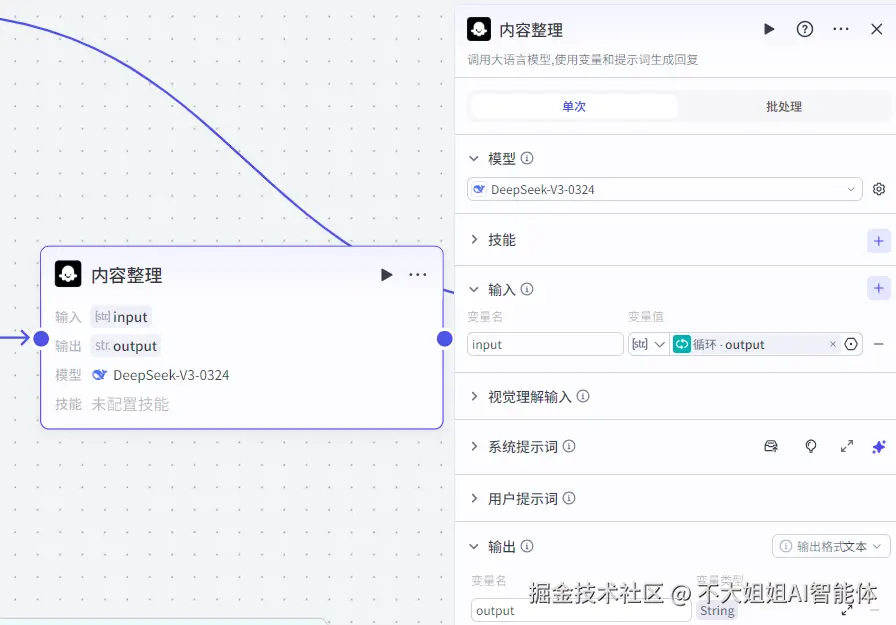Add a new skill with the plus beside 技能

pyautogui.click(x=878, y=241)
